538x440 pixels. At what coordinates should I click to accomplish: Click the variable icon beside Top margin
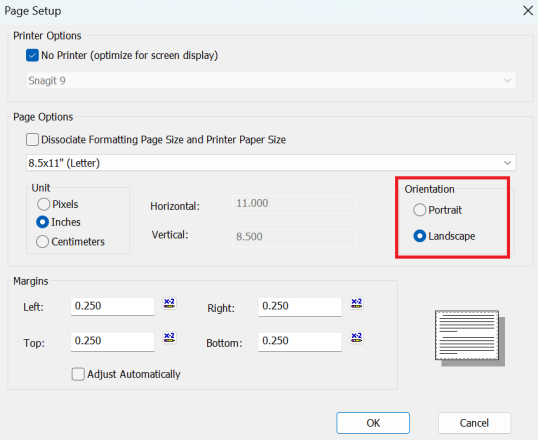(x=169, y=337)
